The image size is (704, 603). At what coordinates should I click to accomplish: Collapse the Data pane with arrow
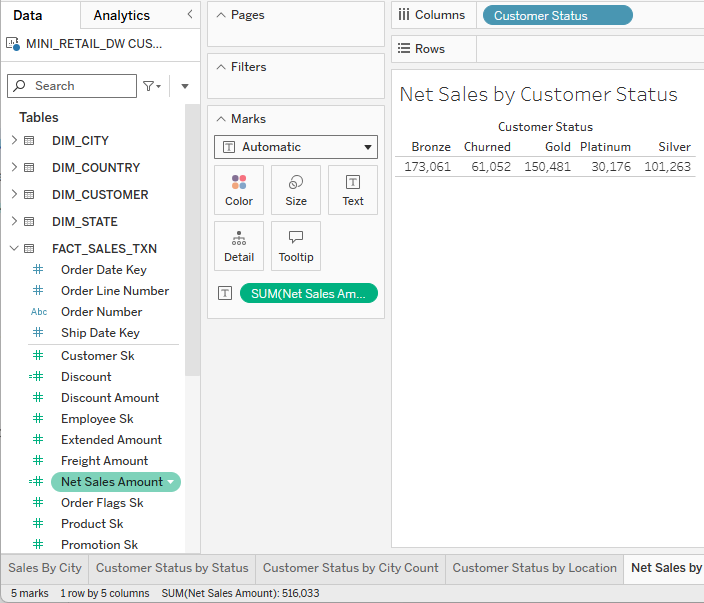point(190,15)
